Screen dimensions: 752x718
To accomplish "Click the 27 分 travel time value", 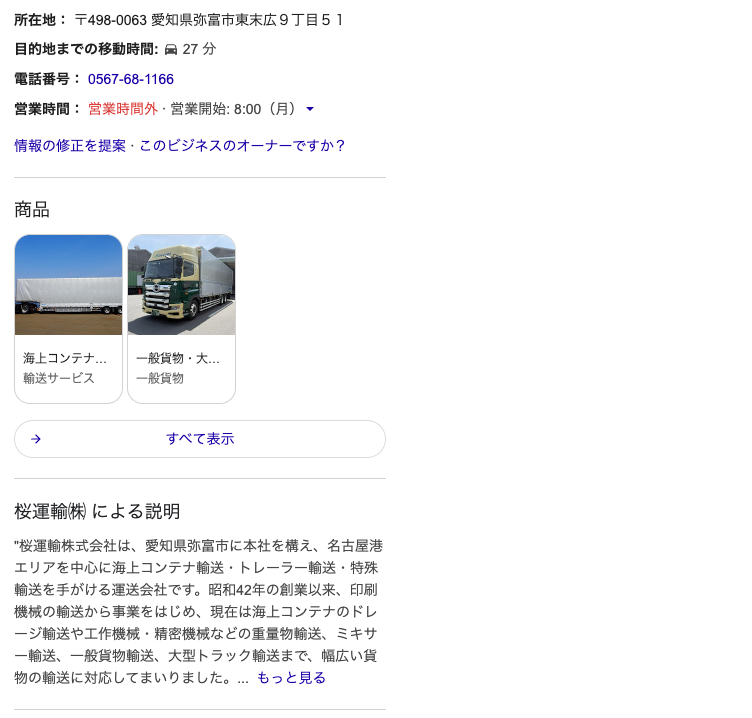I will coord(199,49).
